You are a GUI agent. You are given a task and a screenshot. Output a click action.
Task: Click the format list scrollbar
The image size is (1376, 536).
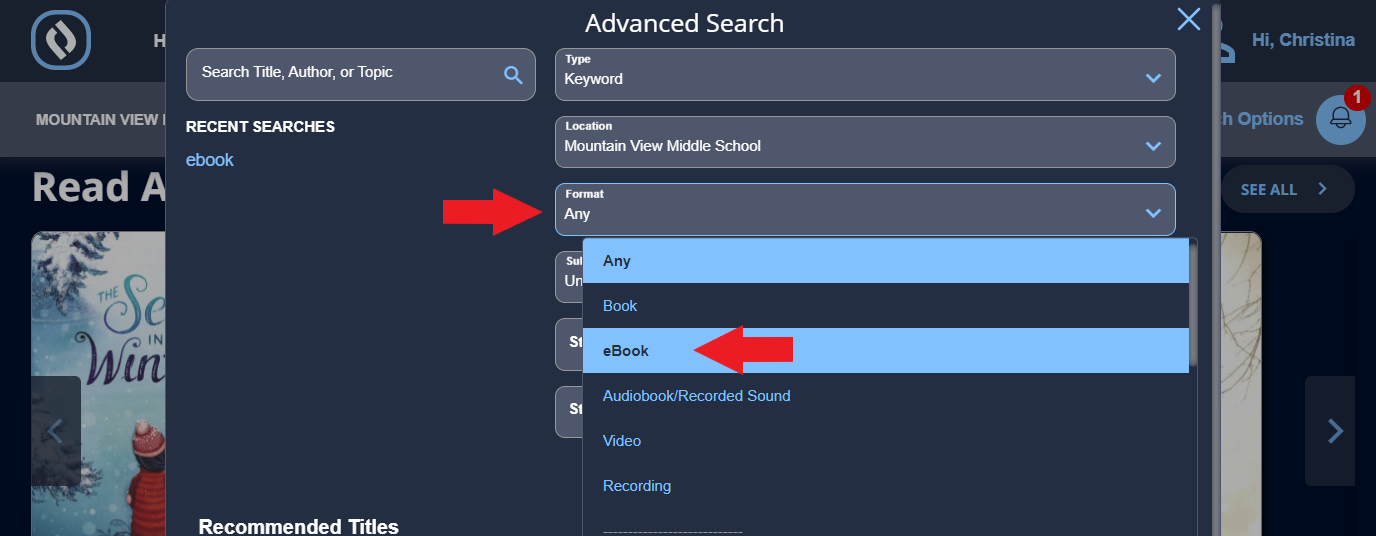pos(1193,302)
